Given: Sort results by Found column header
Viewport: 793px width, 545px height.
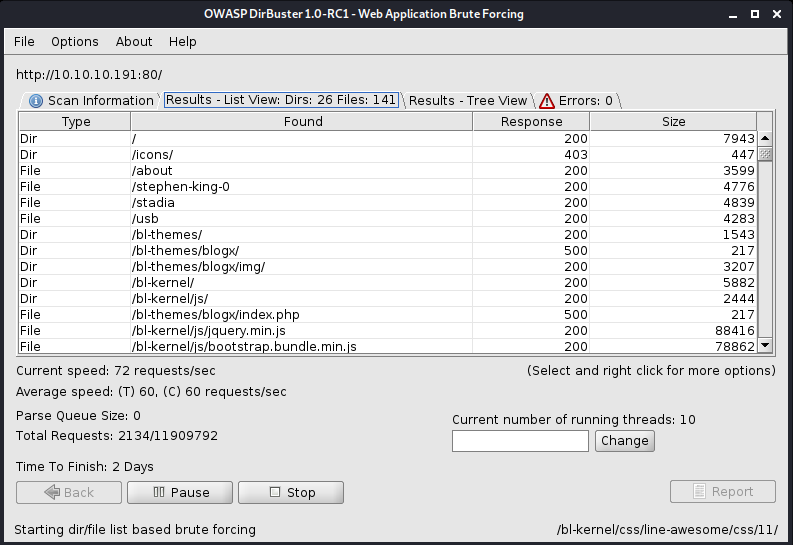Looking at the screenshot, I should (x=302, y=121).
